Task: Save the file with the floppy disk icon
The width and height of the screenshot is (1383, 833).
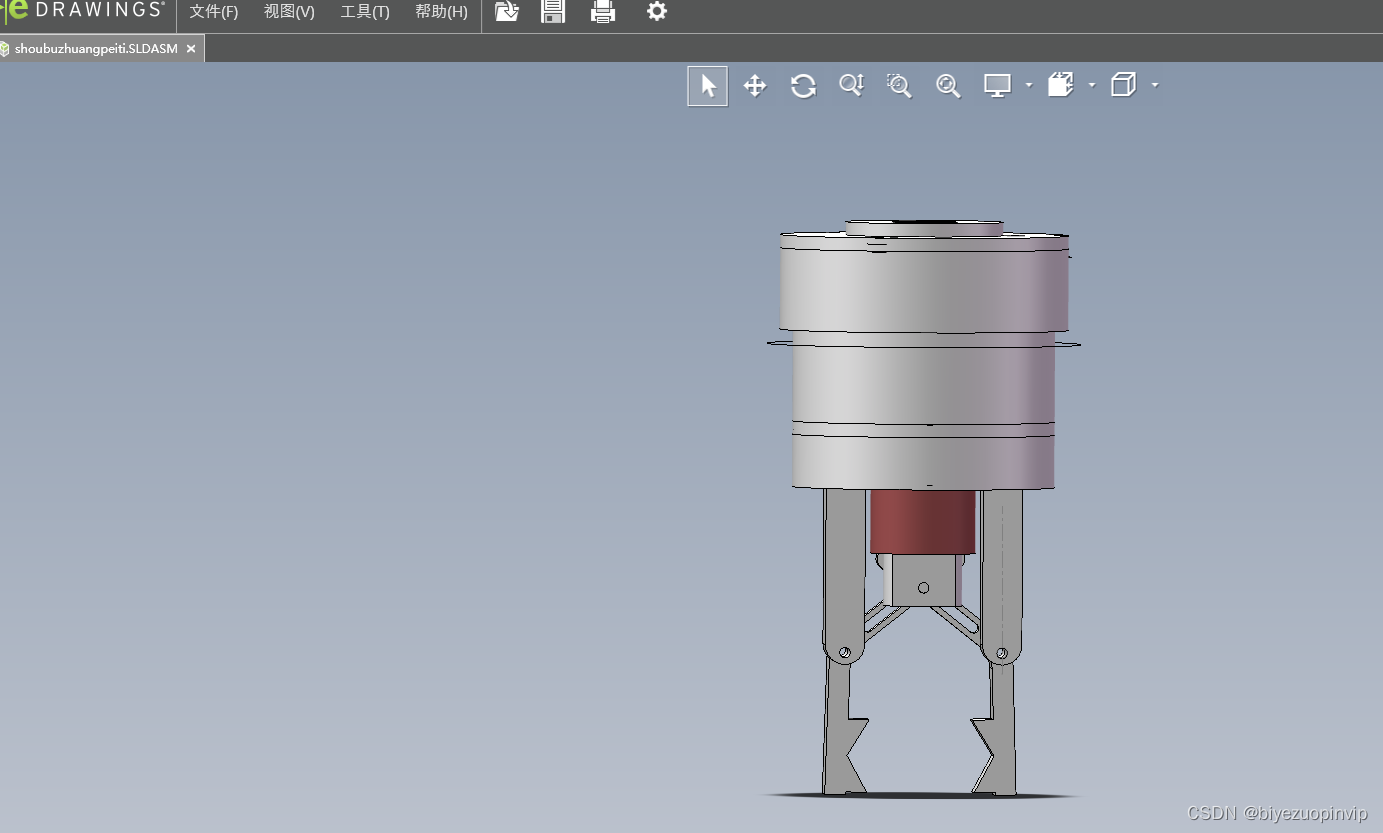Action: pos(553,12)
